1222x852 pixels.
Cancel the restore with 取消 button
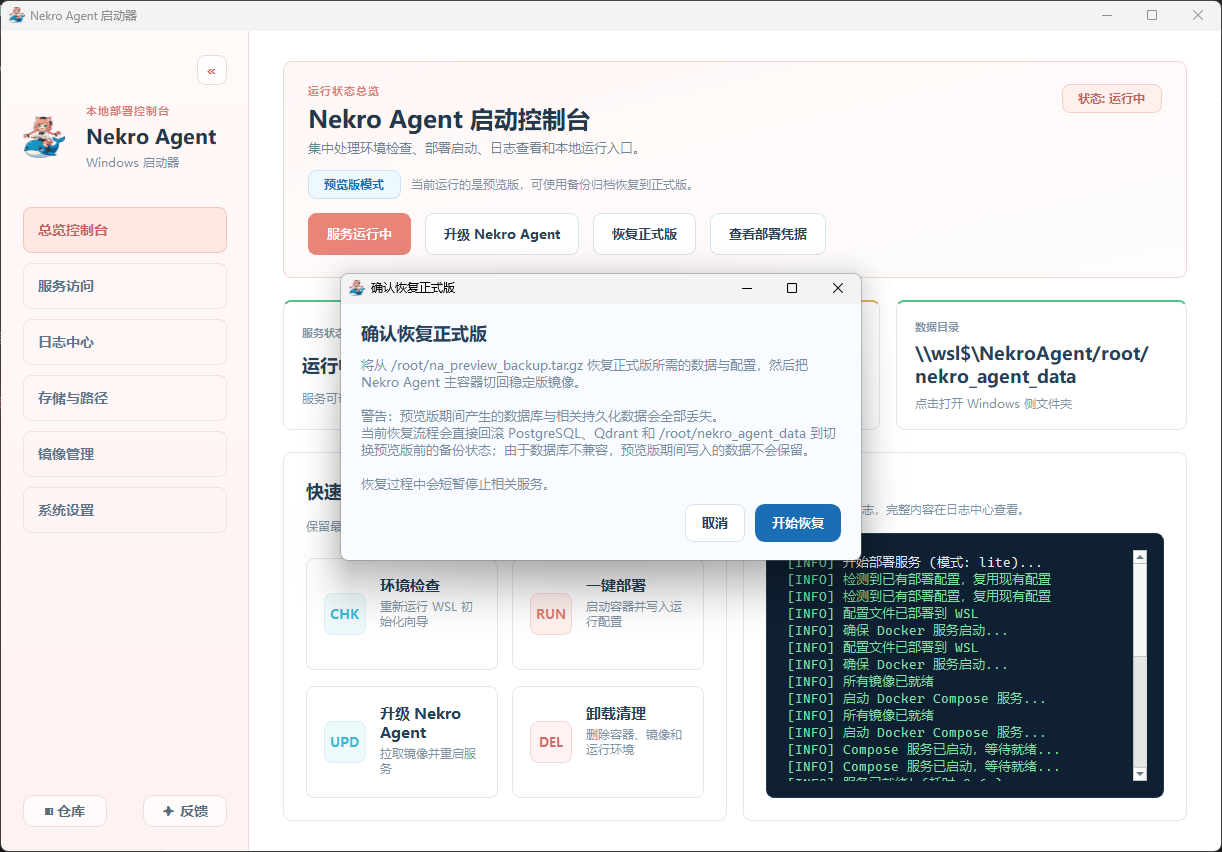[714, 523]
